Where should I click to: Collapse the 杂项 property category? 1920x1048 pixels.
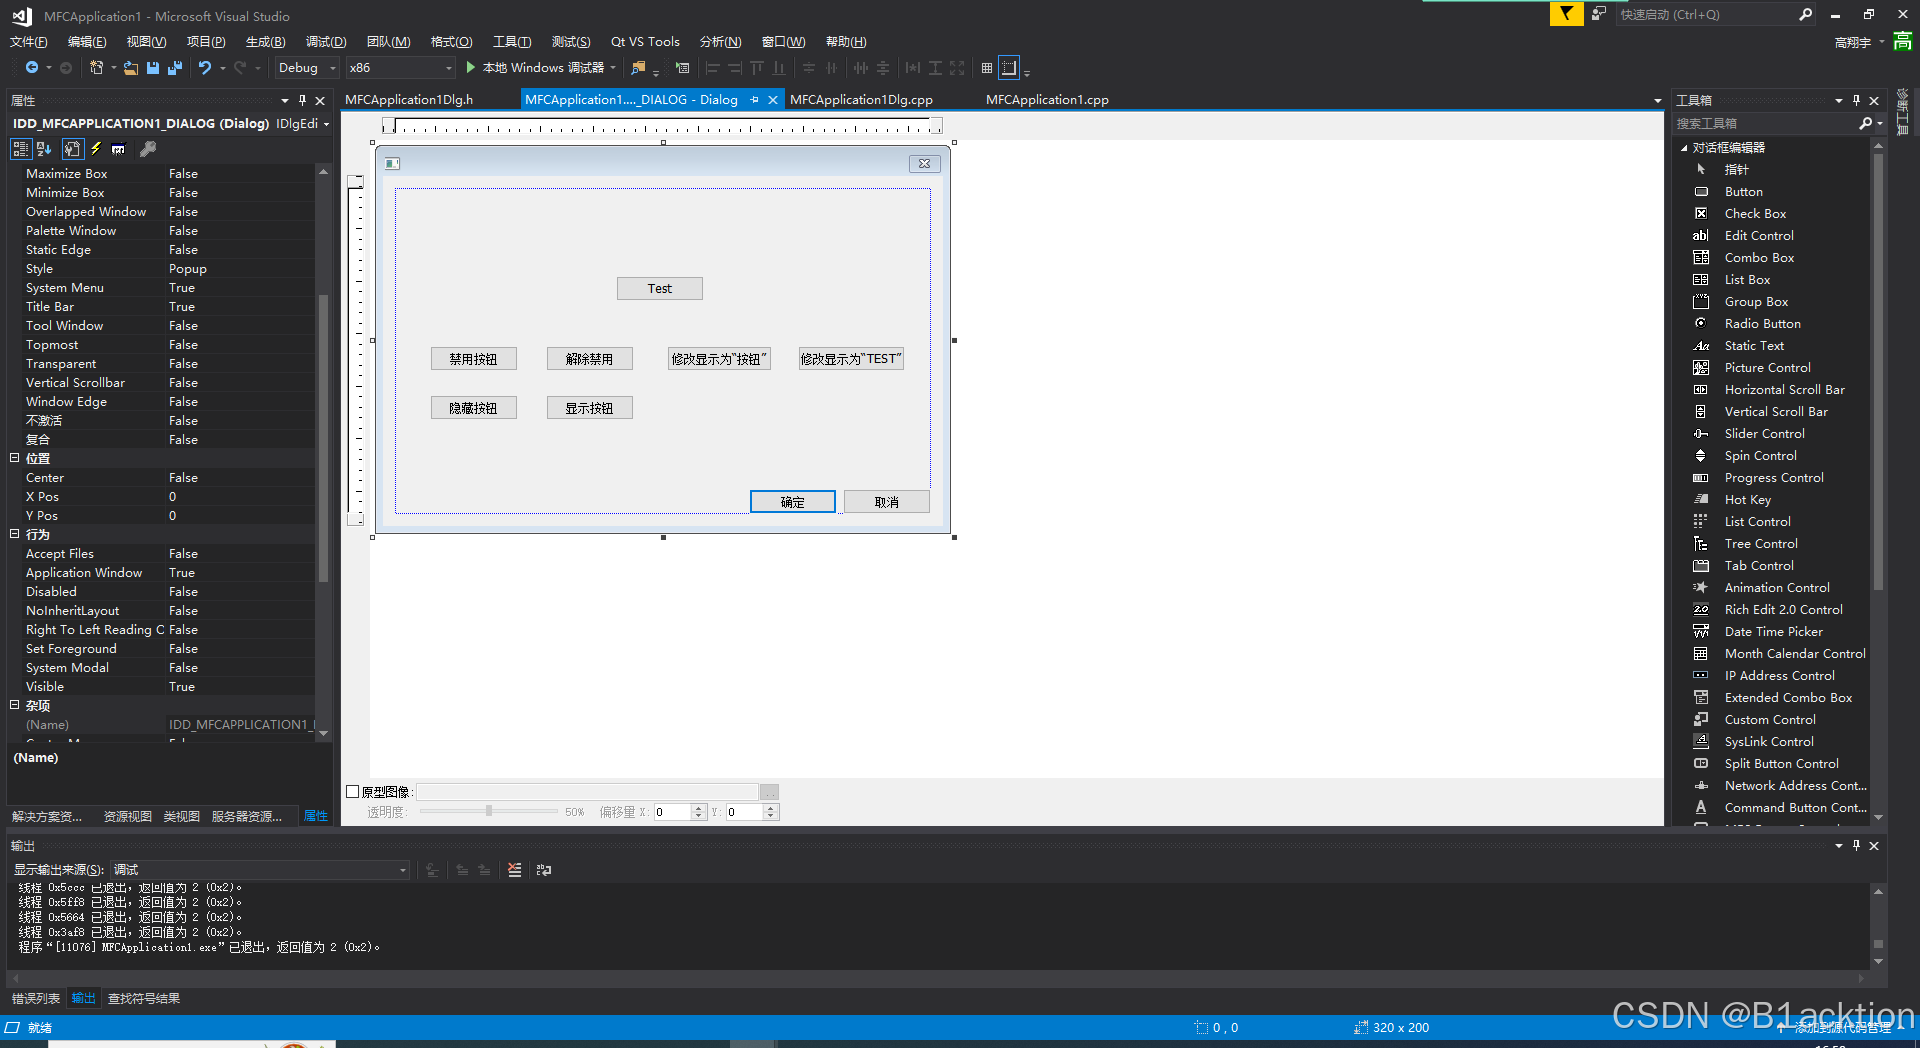click(x=15, y=705)
